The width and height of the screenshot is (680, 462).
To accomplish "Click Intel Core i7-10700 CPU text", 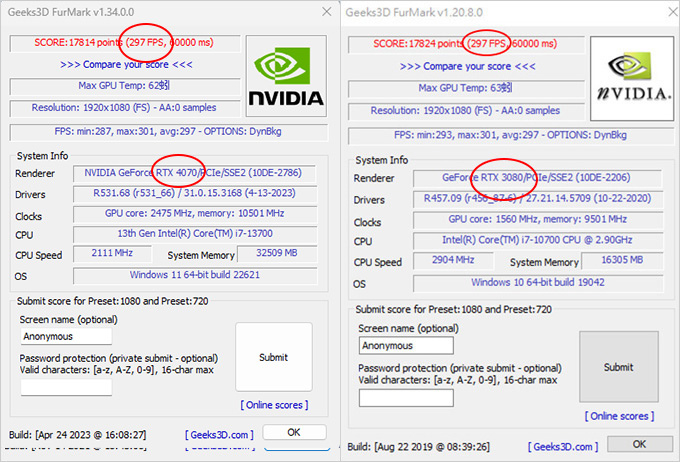I will pos(537,240).
